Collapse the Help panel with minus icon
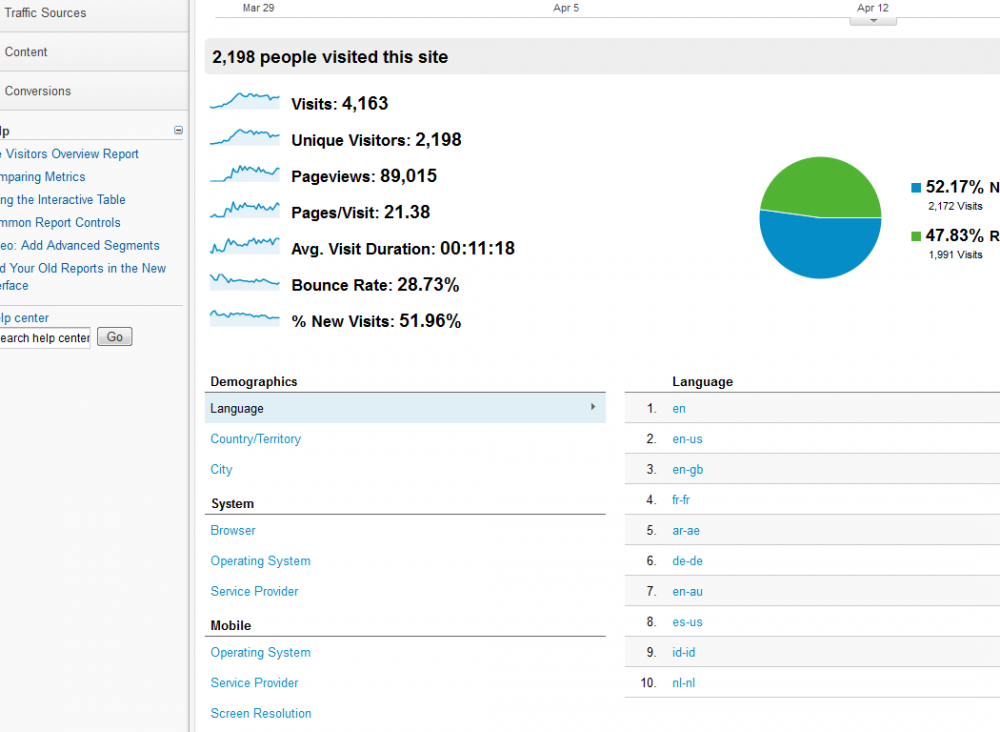The width and height of the screenshot is (1000, 732). (178, 130)
